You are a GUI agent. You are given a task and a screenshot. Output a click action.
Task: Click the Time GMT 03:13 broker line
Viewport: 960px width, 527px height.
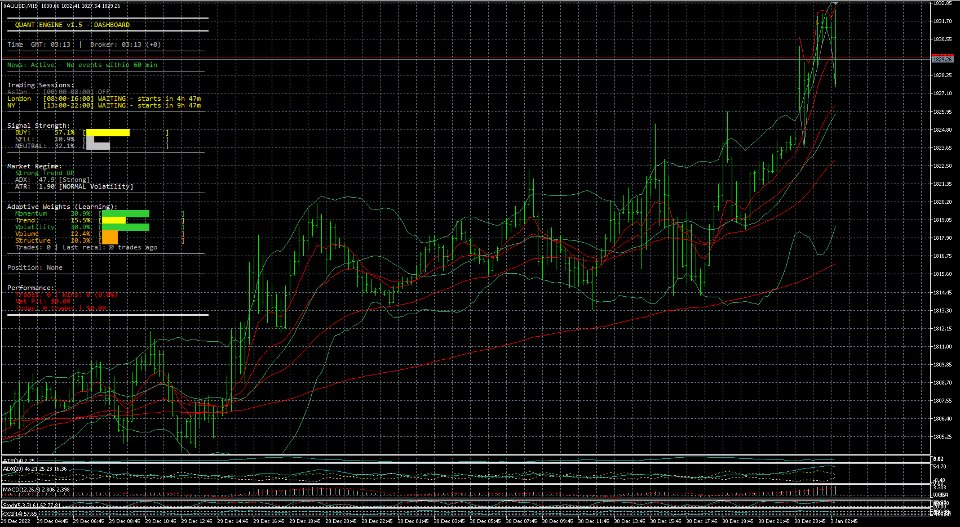click(x=84, y=45)
